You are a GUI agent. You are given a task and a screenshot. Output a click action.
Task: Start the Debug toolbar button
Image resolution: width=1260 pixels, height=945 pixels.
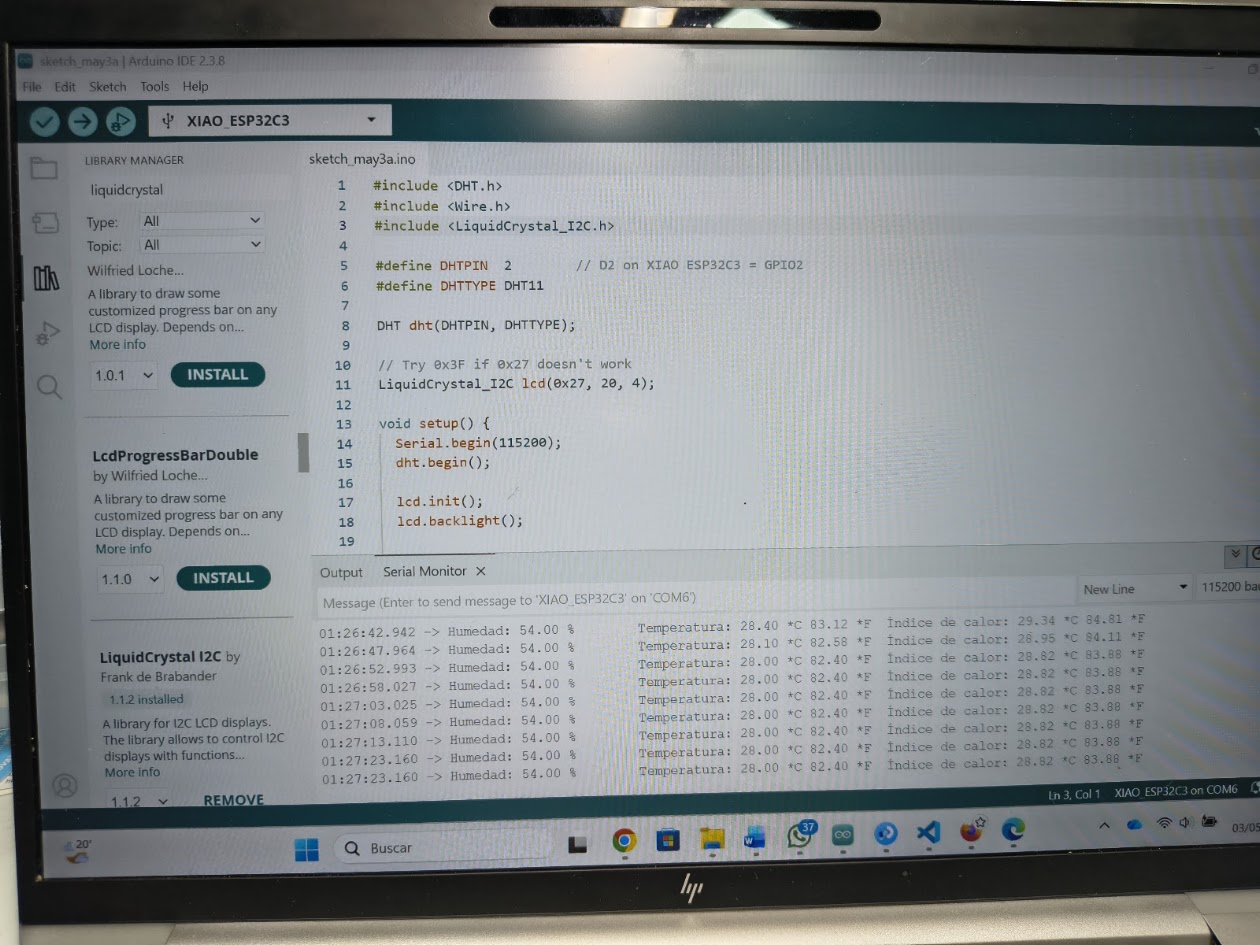(119, 122)
